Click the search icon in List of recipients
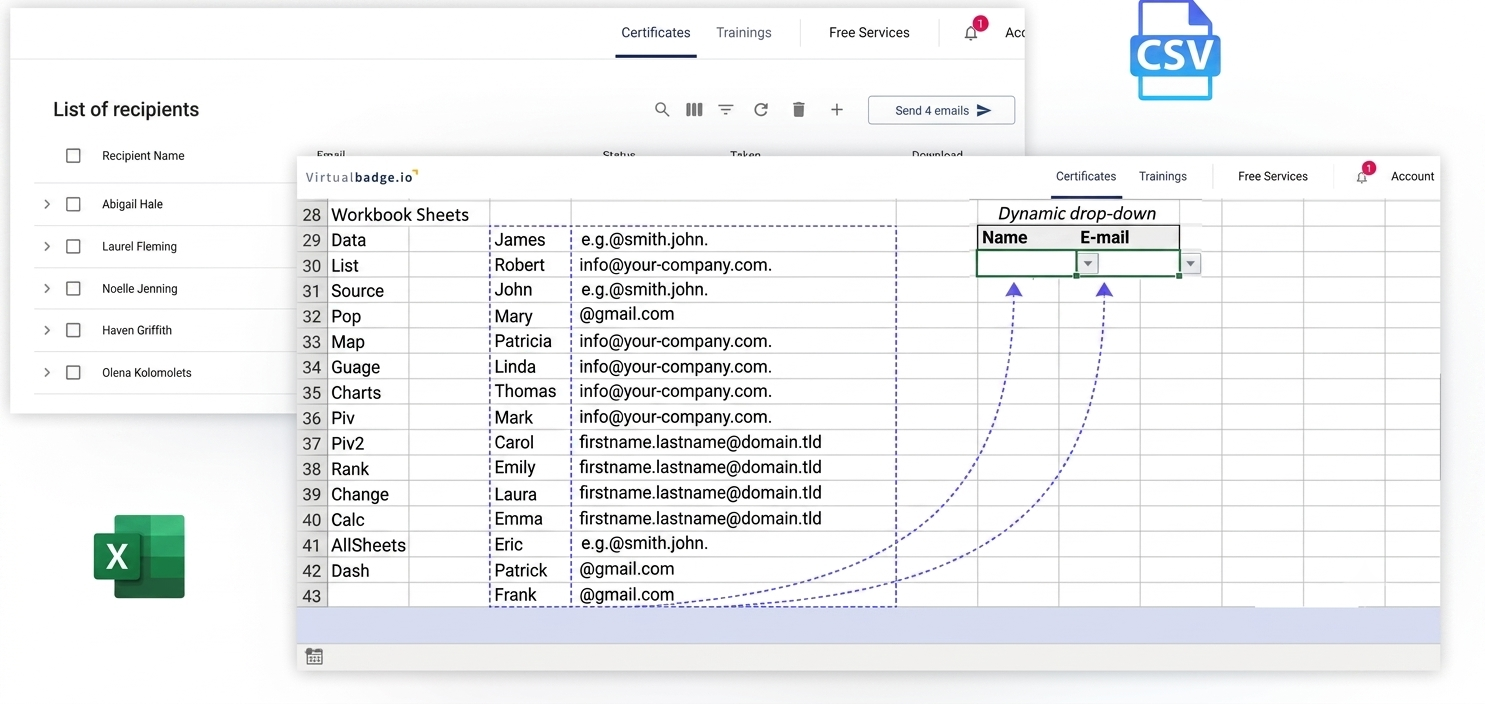The height and width of the screenshot is (704, 1485). (x=662, y=110)
